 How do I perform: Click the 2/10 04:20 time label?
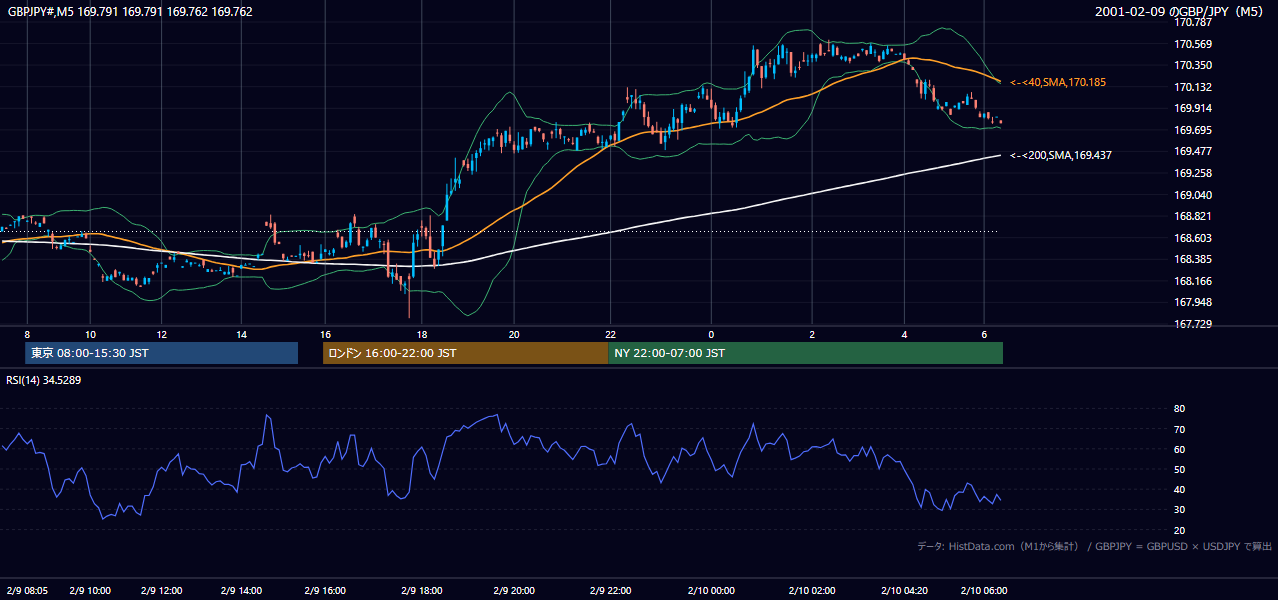pyautogui.click(x=904, y=591)
